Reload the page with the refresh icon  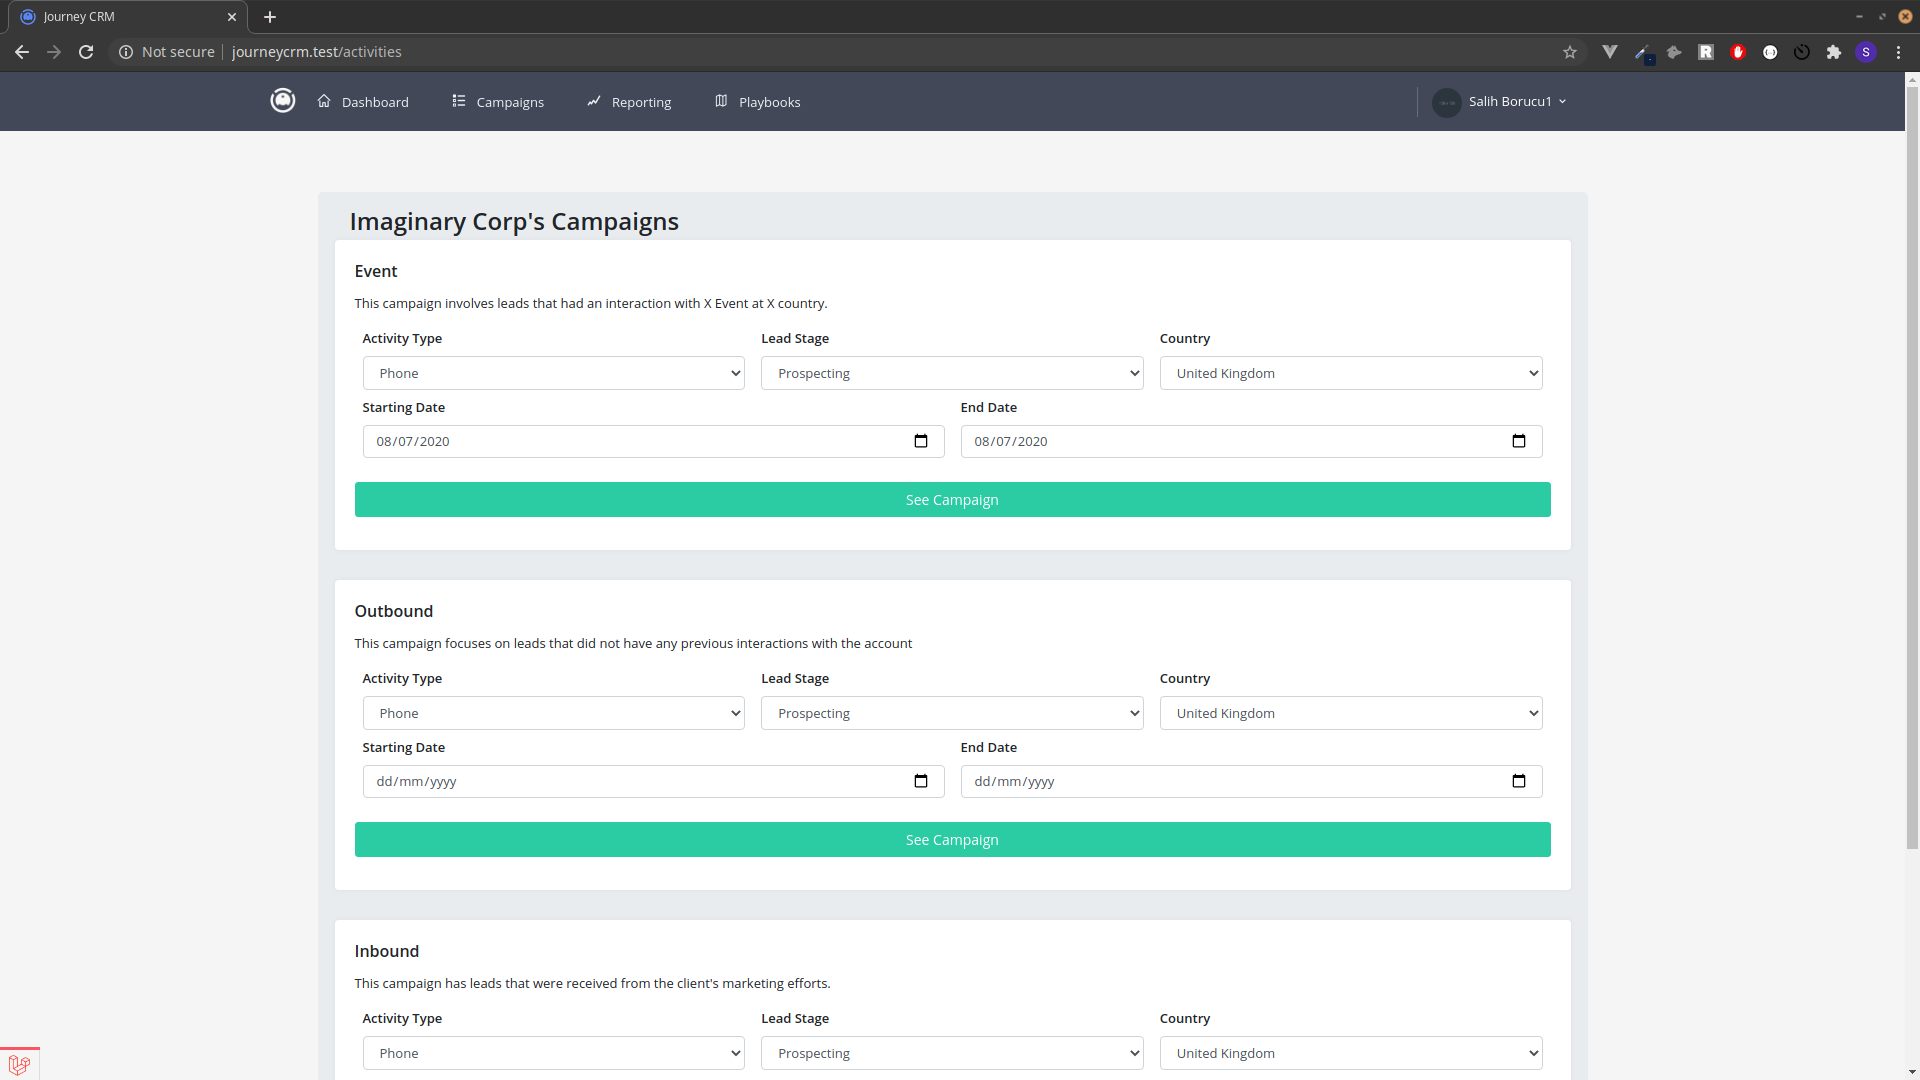point(86,52)
